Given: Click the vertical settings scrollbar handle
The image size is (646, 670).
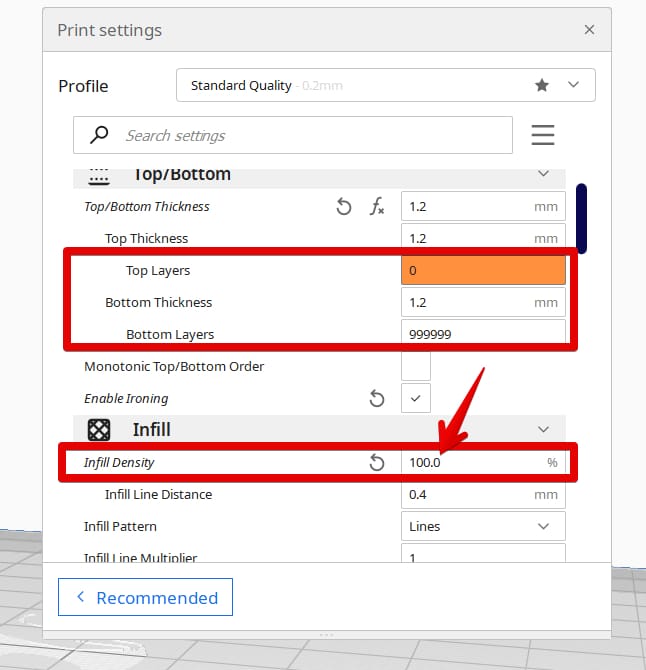Looking at the screenshot, I should [581, 218].
